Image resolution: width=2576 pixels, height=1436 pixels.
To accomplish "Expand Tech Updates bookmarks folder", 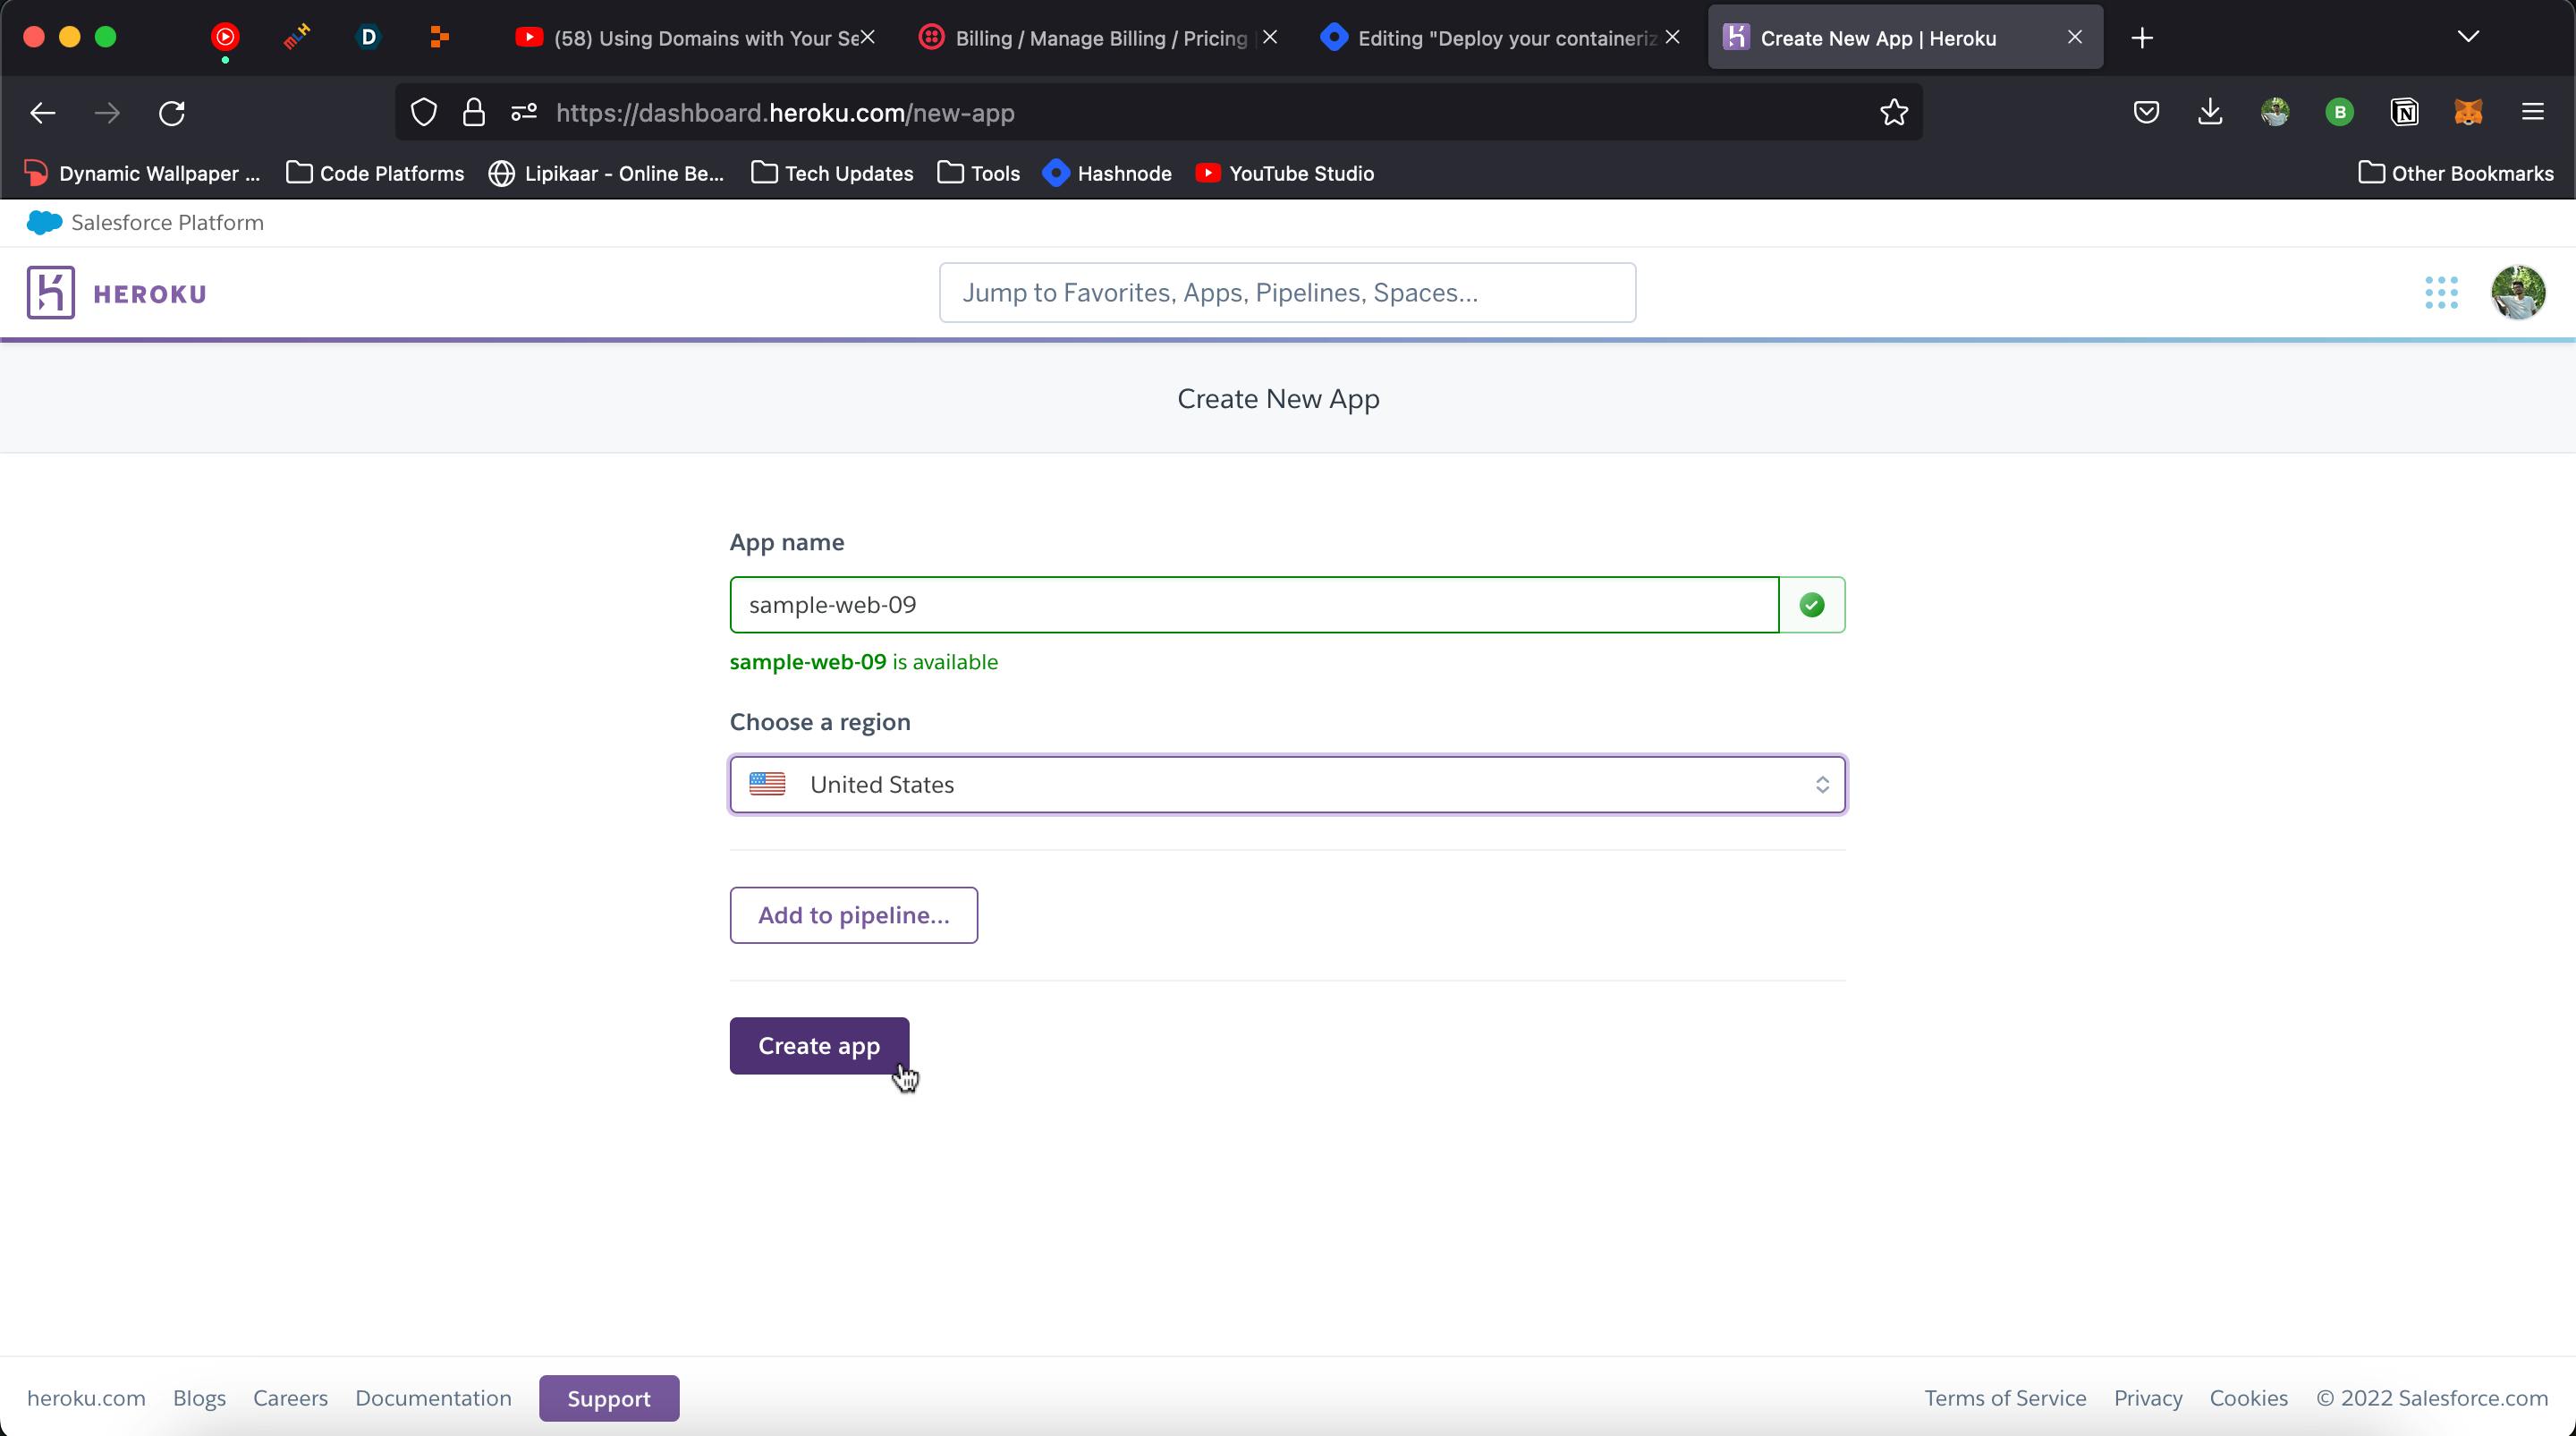I will (832, 173).
